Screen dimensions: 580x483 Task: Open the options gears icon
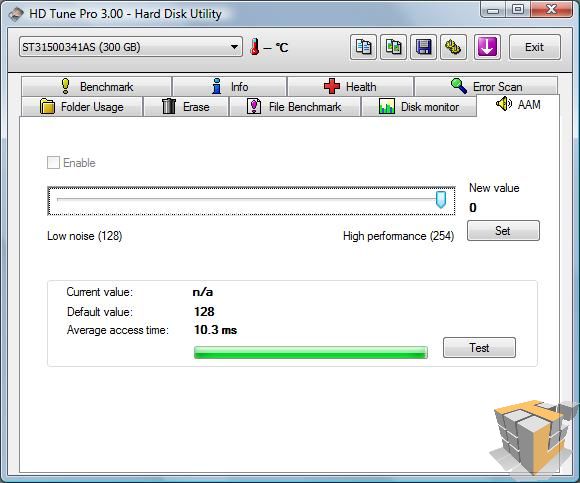click(x=453, y=47)
